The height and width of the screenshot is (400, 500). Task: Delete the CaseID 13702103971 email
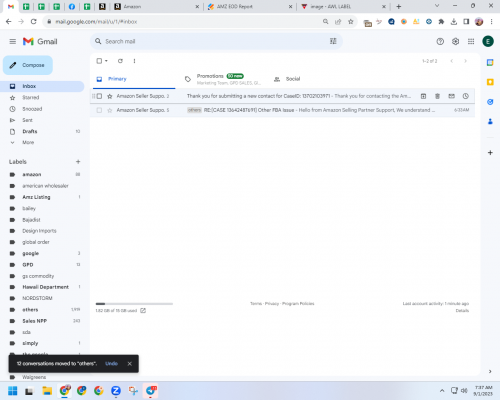click(x=437, y=96)
